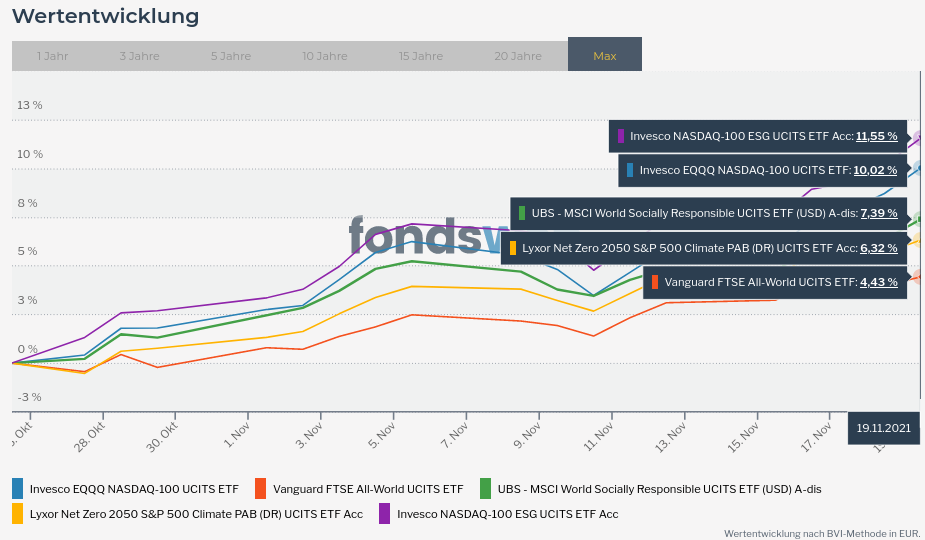Click the 10,02 % value in EQQQ tooltip
The image size is (925, 540).
click(875, 170)
